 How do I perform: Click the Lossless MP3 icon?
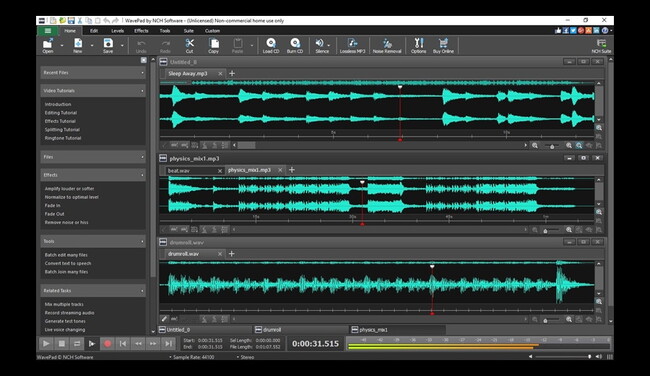(x=352, y=45)
